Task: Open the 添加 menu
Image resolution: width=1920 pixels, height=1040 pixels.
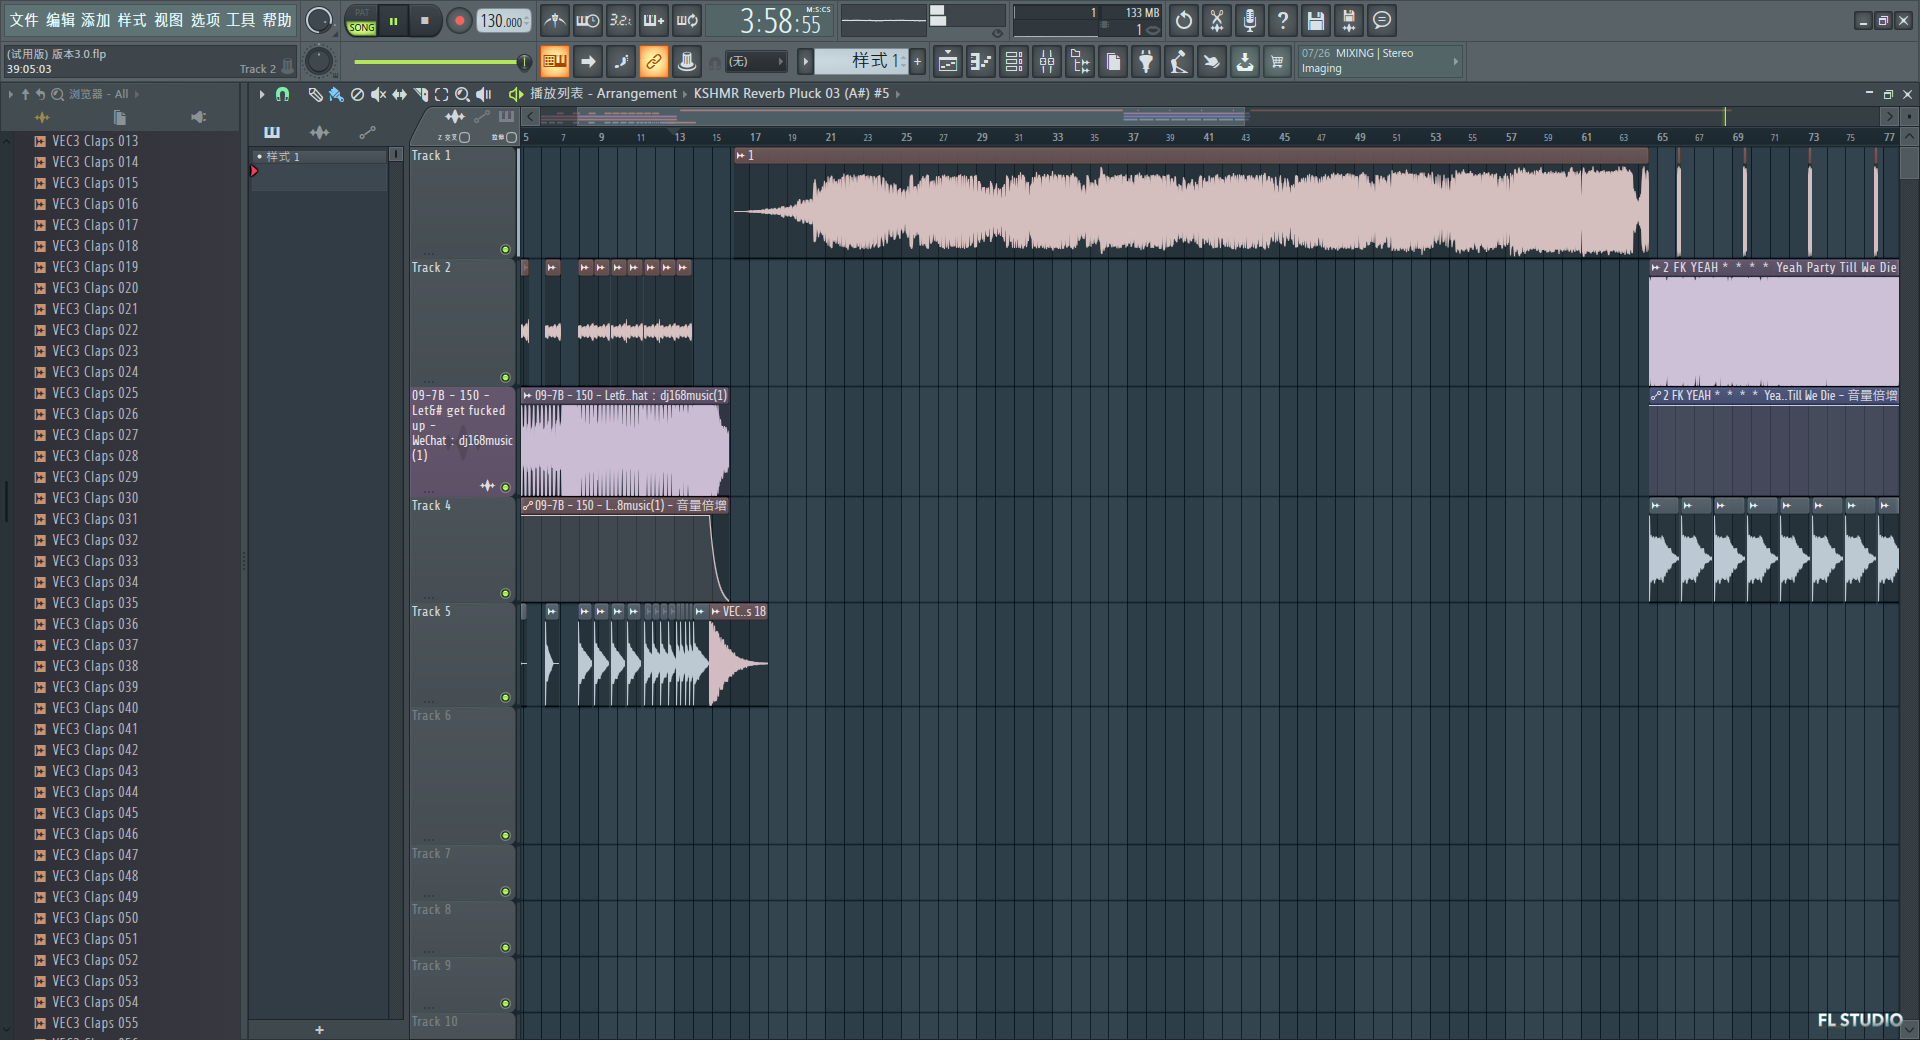Action: (96, 20)
